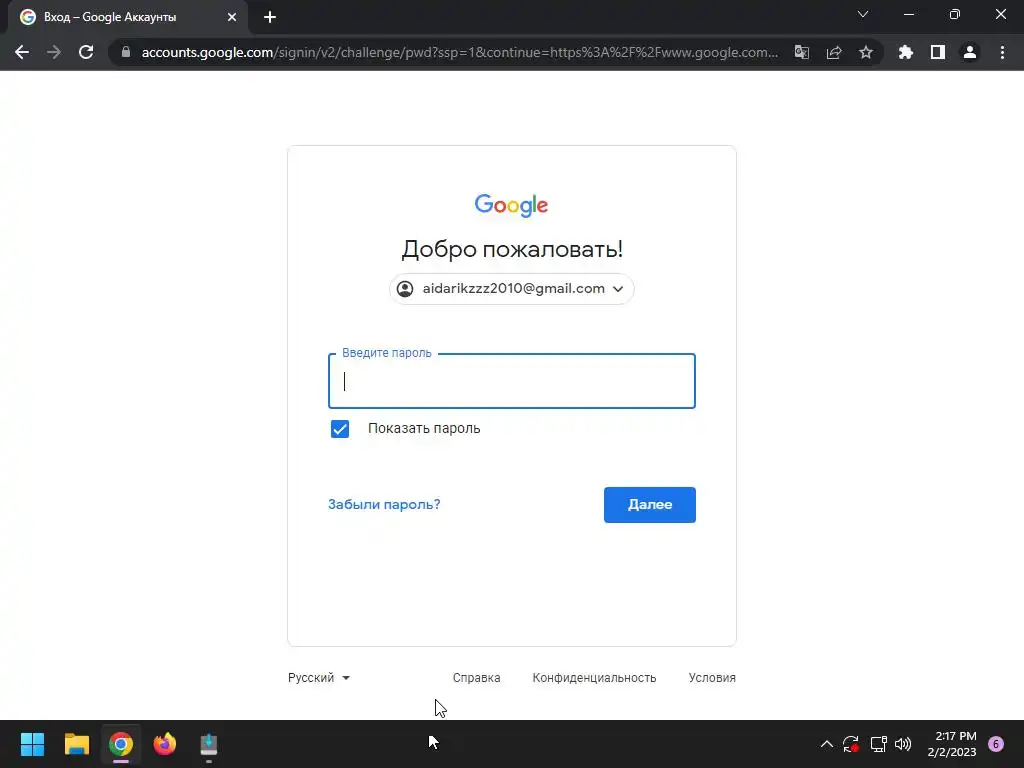Open File Explorer from the taskbar
The height and width of the screenshot is (768, 1024).
click(x=76, y=744)
